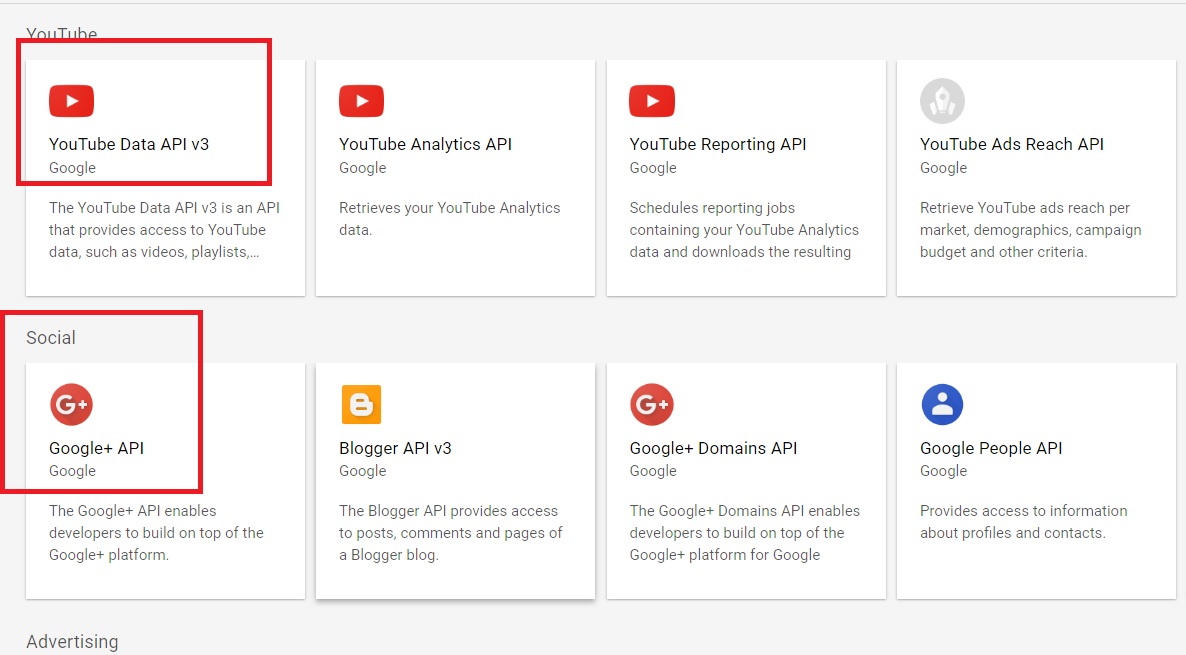Open the YouTube Ads Reach API title
1186x655 pixels.
coord(1011,144)
